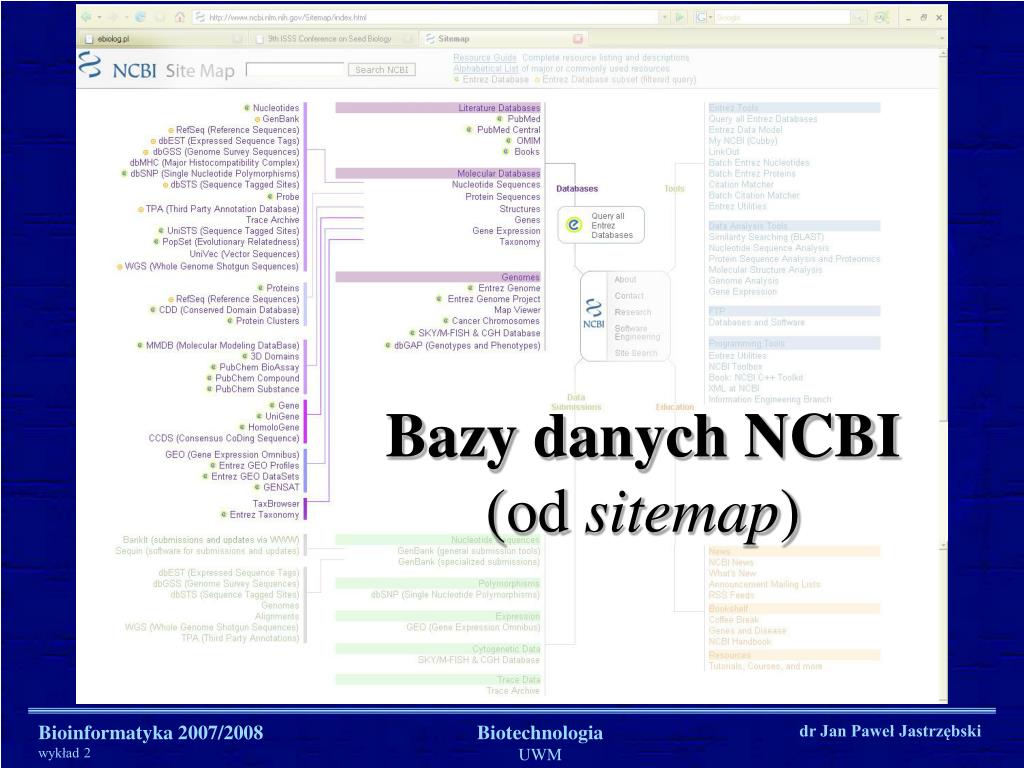
Task: Select the Sitemap tab
Action: point(502,39)
